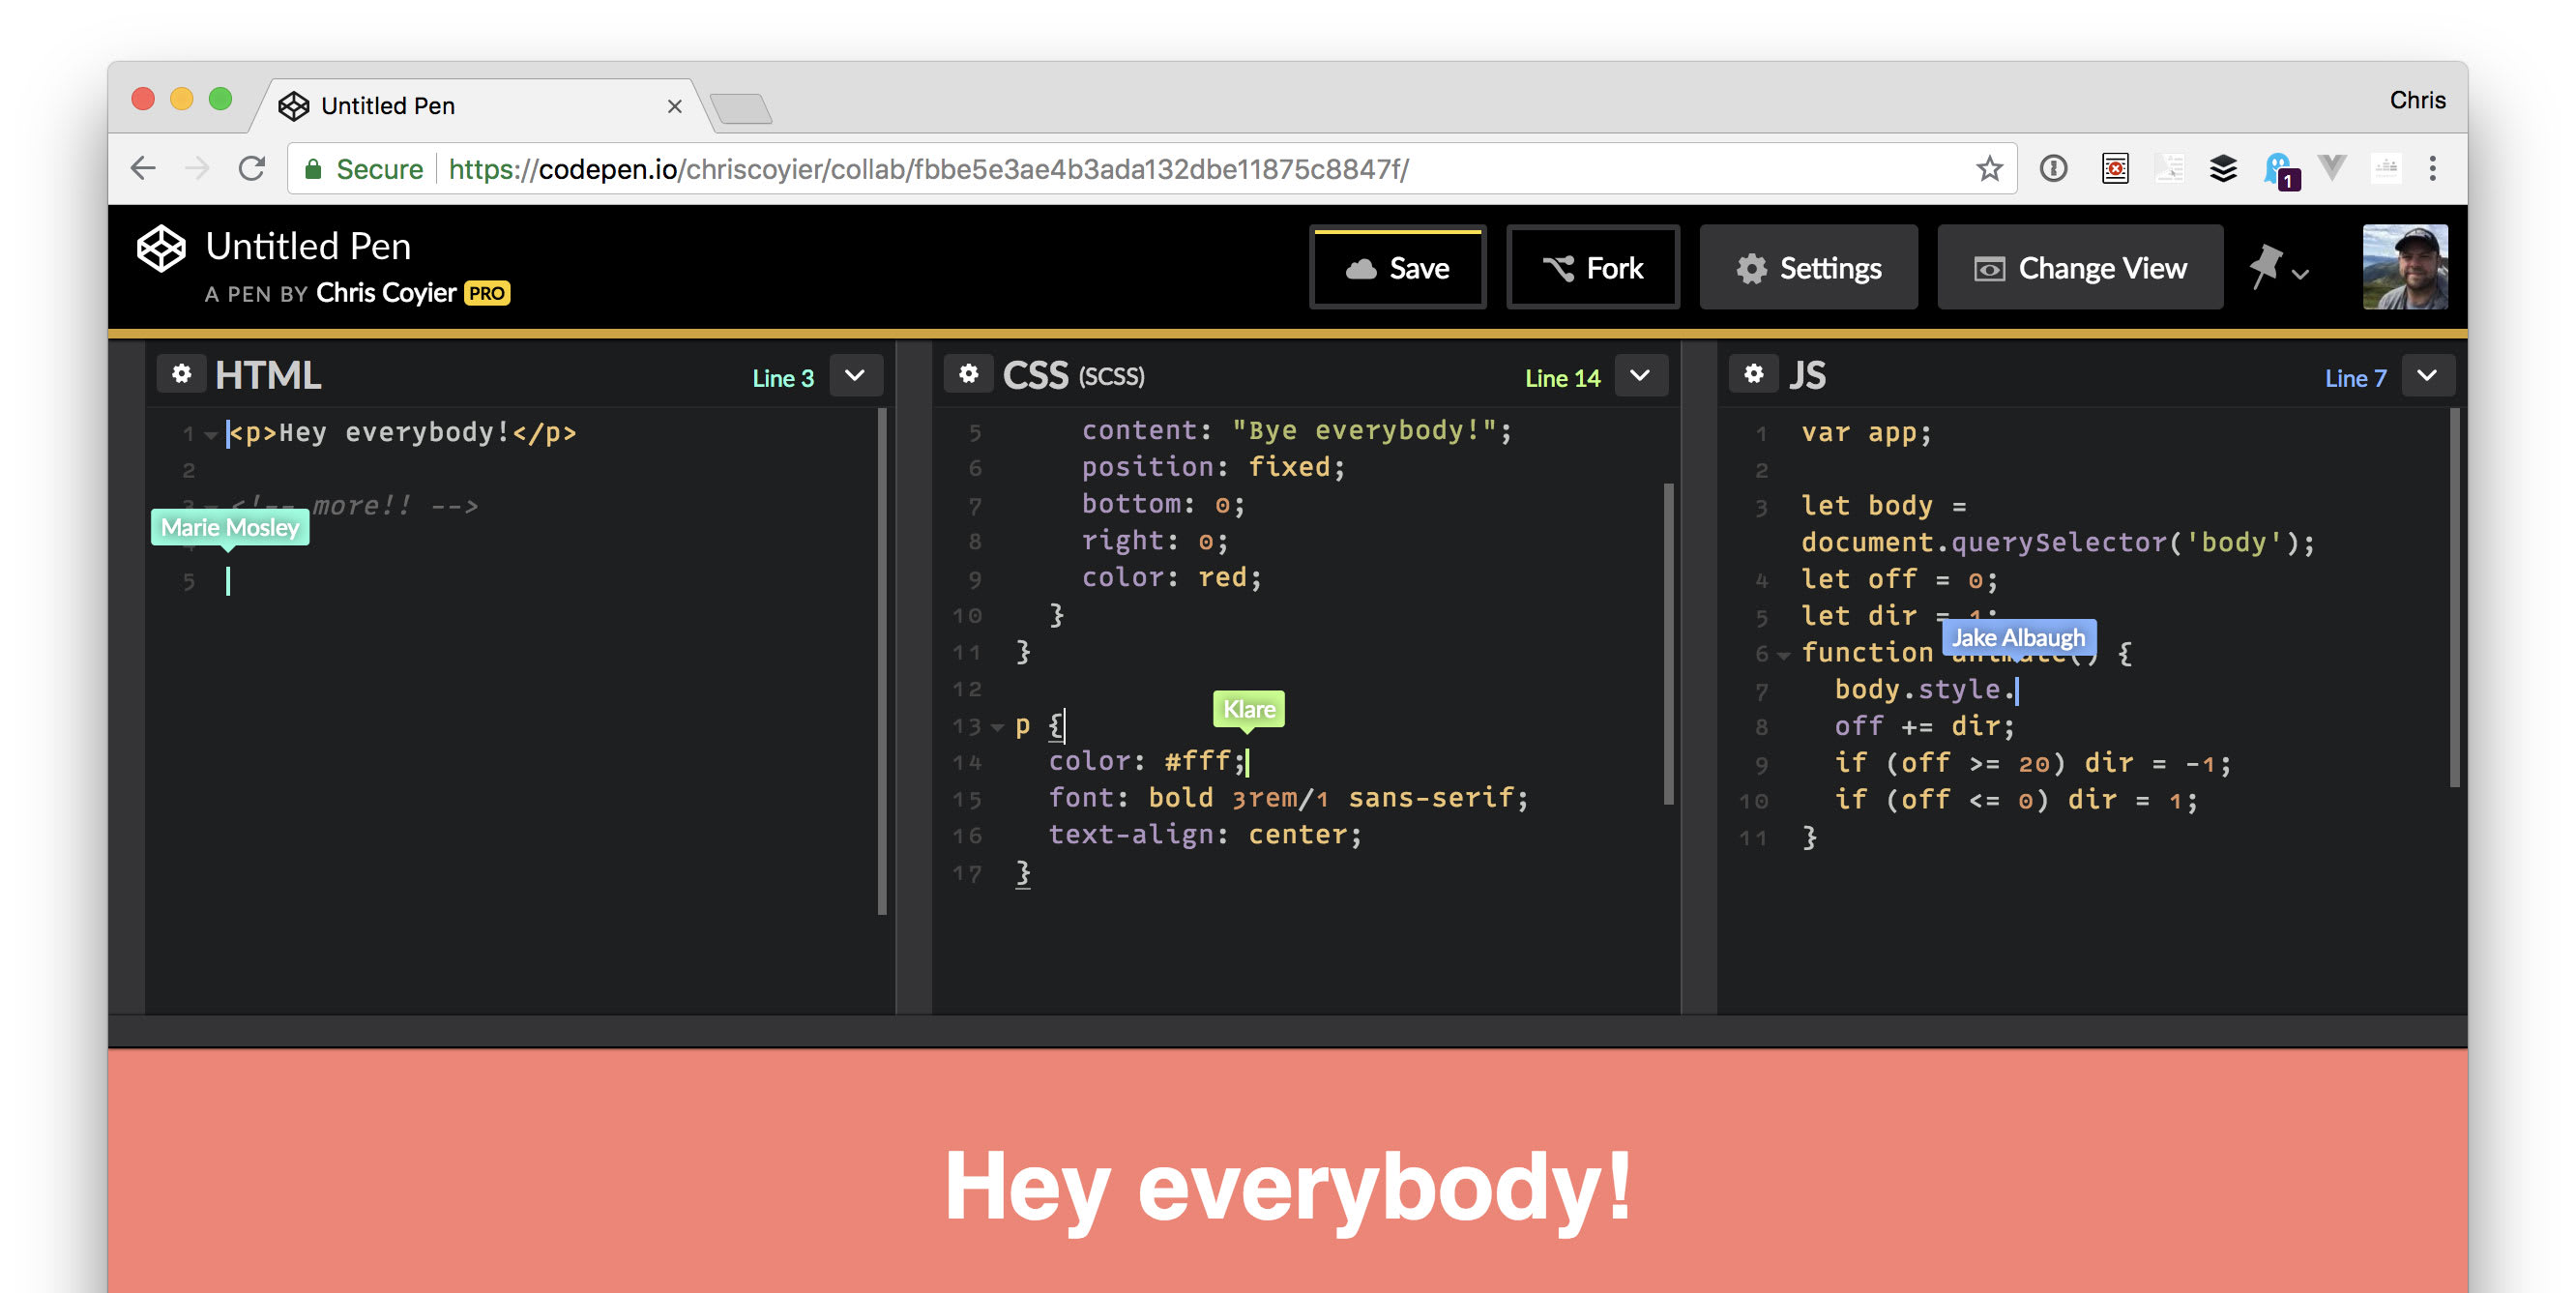Open the JS panel settings gear
Viewport: 2576px width, 1293px height.
[x=1755, y=373]
